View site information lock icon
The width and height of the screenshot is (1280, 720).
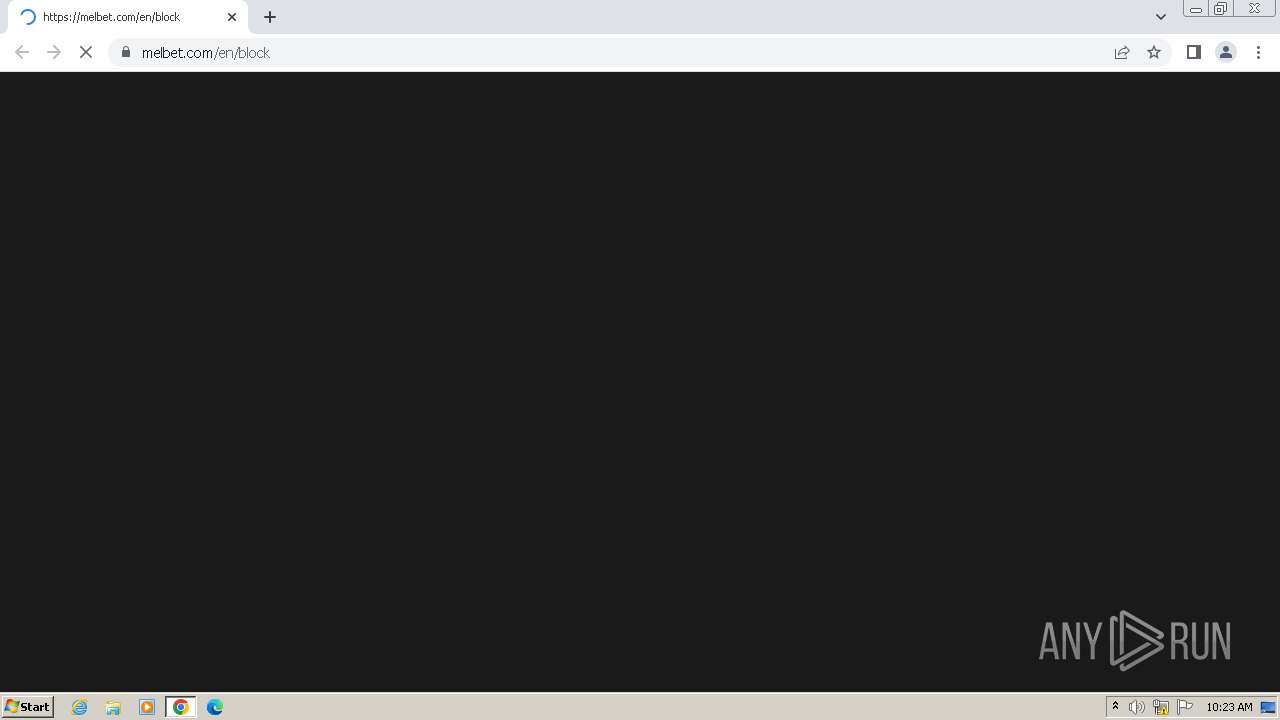click(x=126, y=52)
